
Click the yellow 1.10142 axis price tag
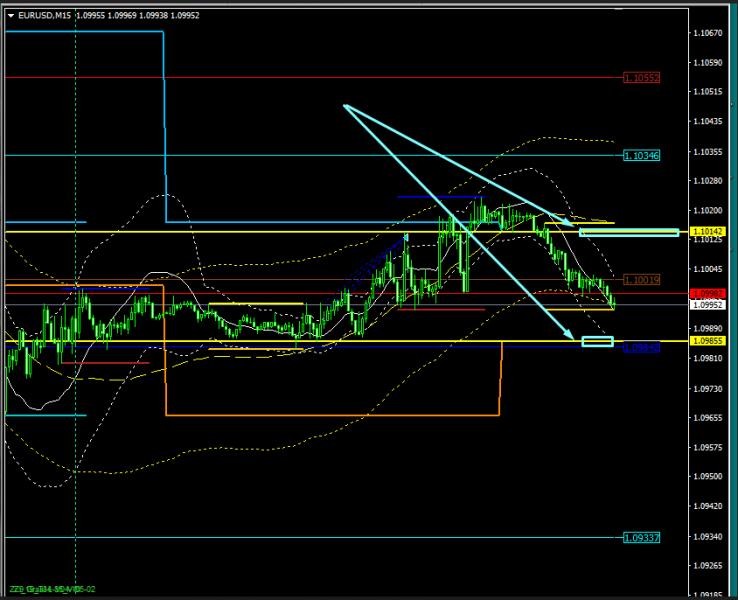[706, 232]
